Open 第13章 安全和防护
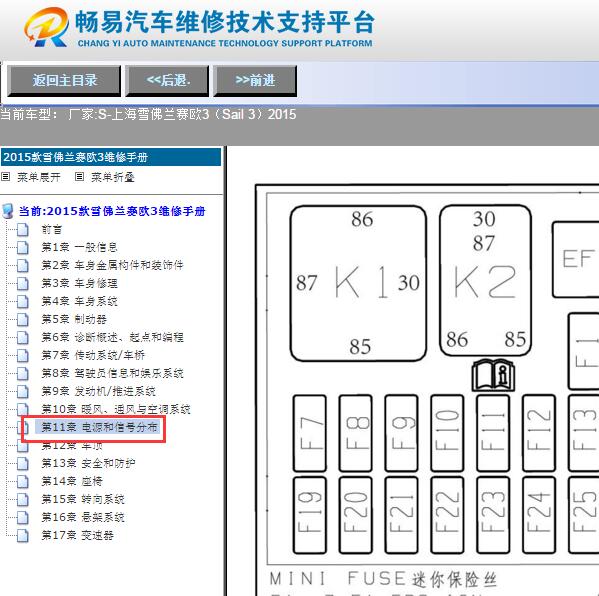Image resolution: width=599 pixels, height=596 pixels. tap(88, 463)
